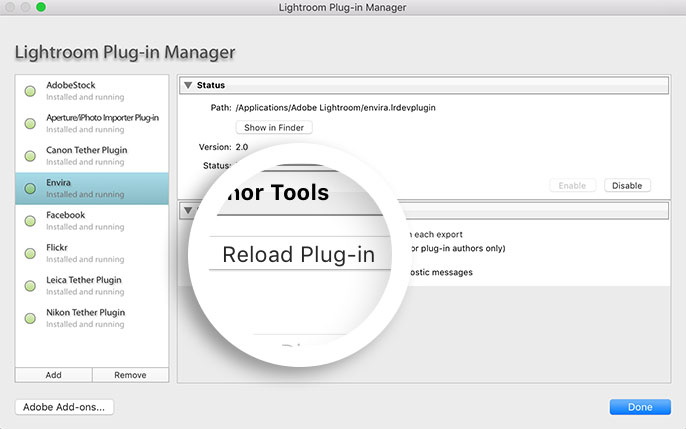
Task: Click the Status section header bar
Action: (x=424, y=85)
